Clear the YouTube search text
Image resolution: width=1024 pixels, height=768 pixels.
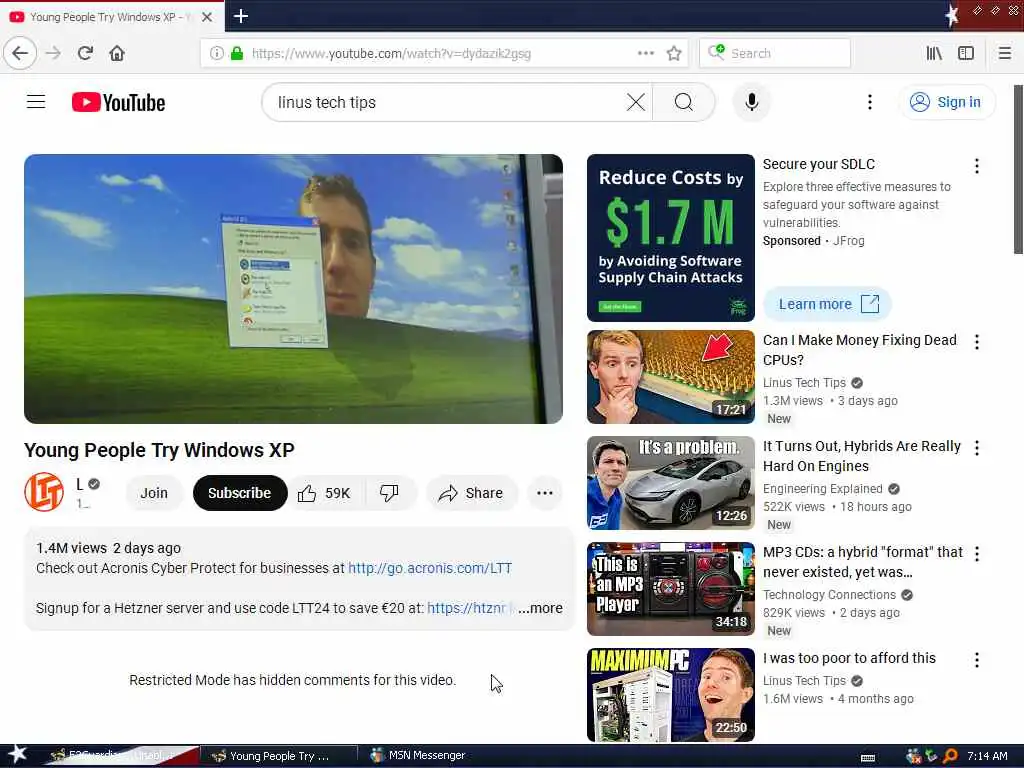point(635,102)
